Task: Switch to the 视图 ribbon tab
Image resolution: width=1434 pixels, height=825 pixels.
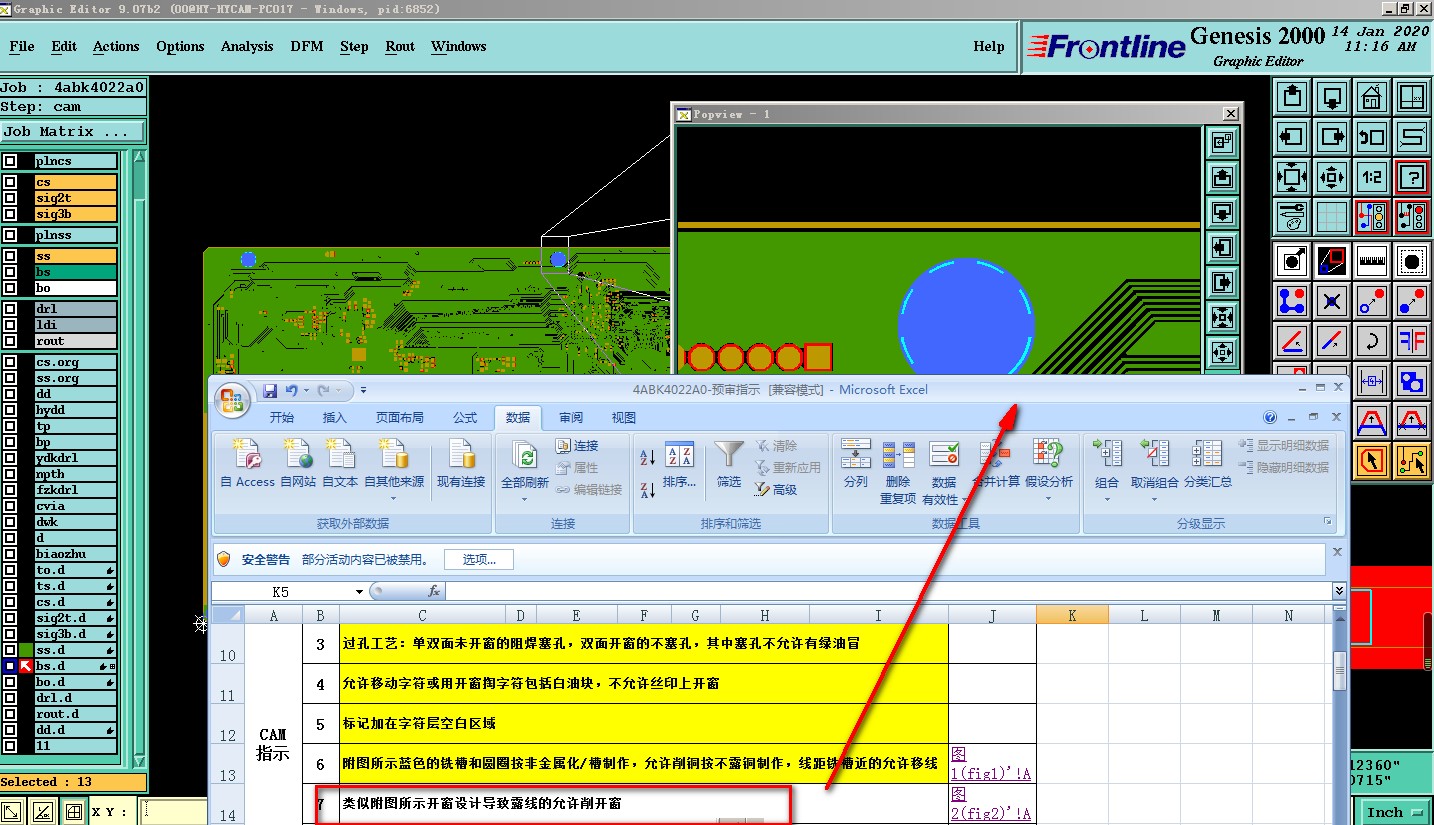Action: pos(624,418)
